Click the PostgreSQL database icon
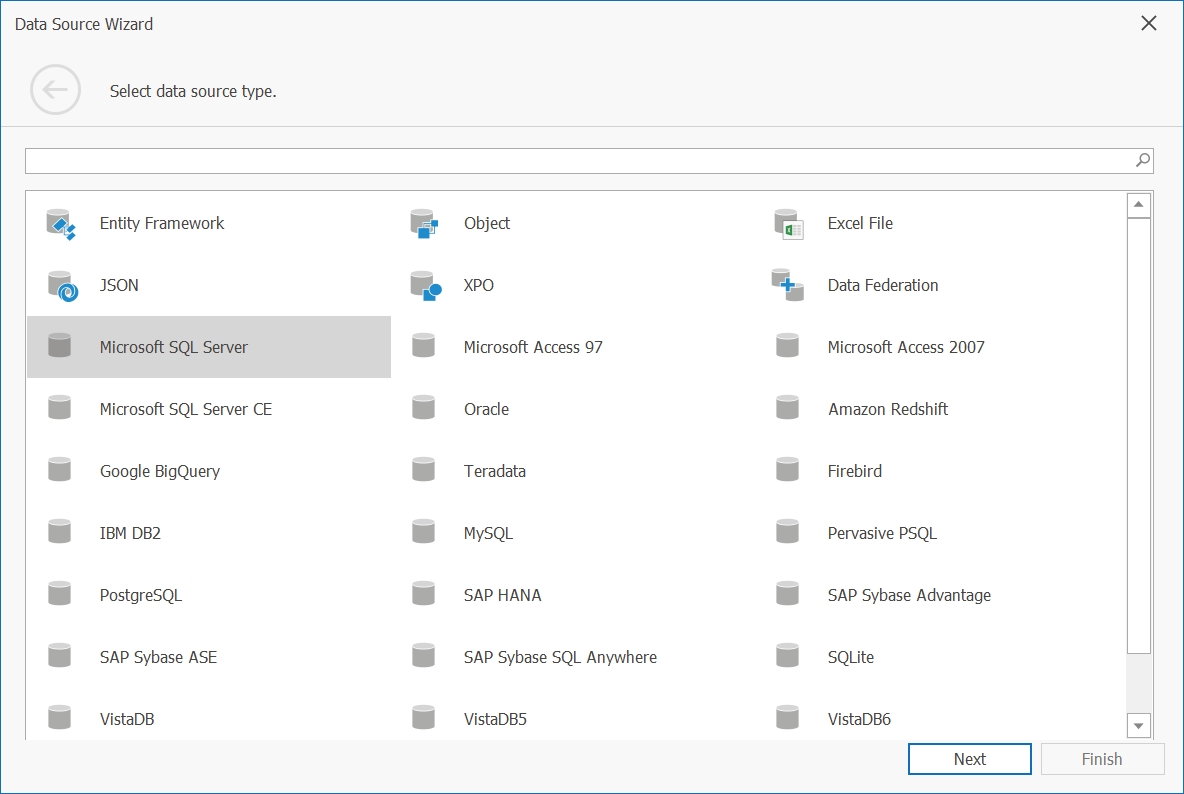1184x794 pixels. (60, 593)
